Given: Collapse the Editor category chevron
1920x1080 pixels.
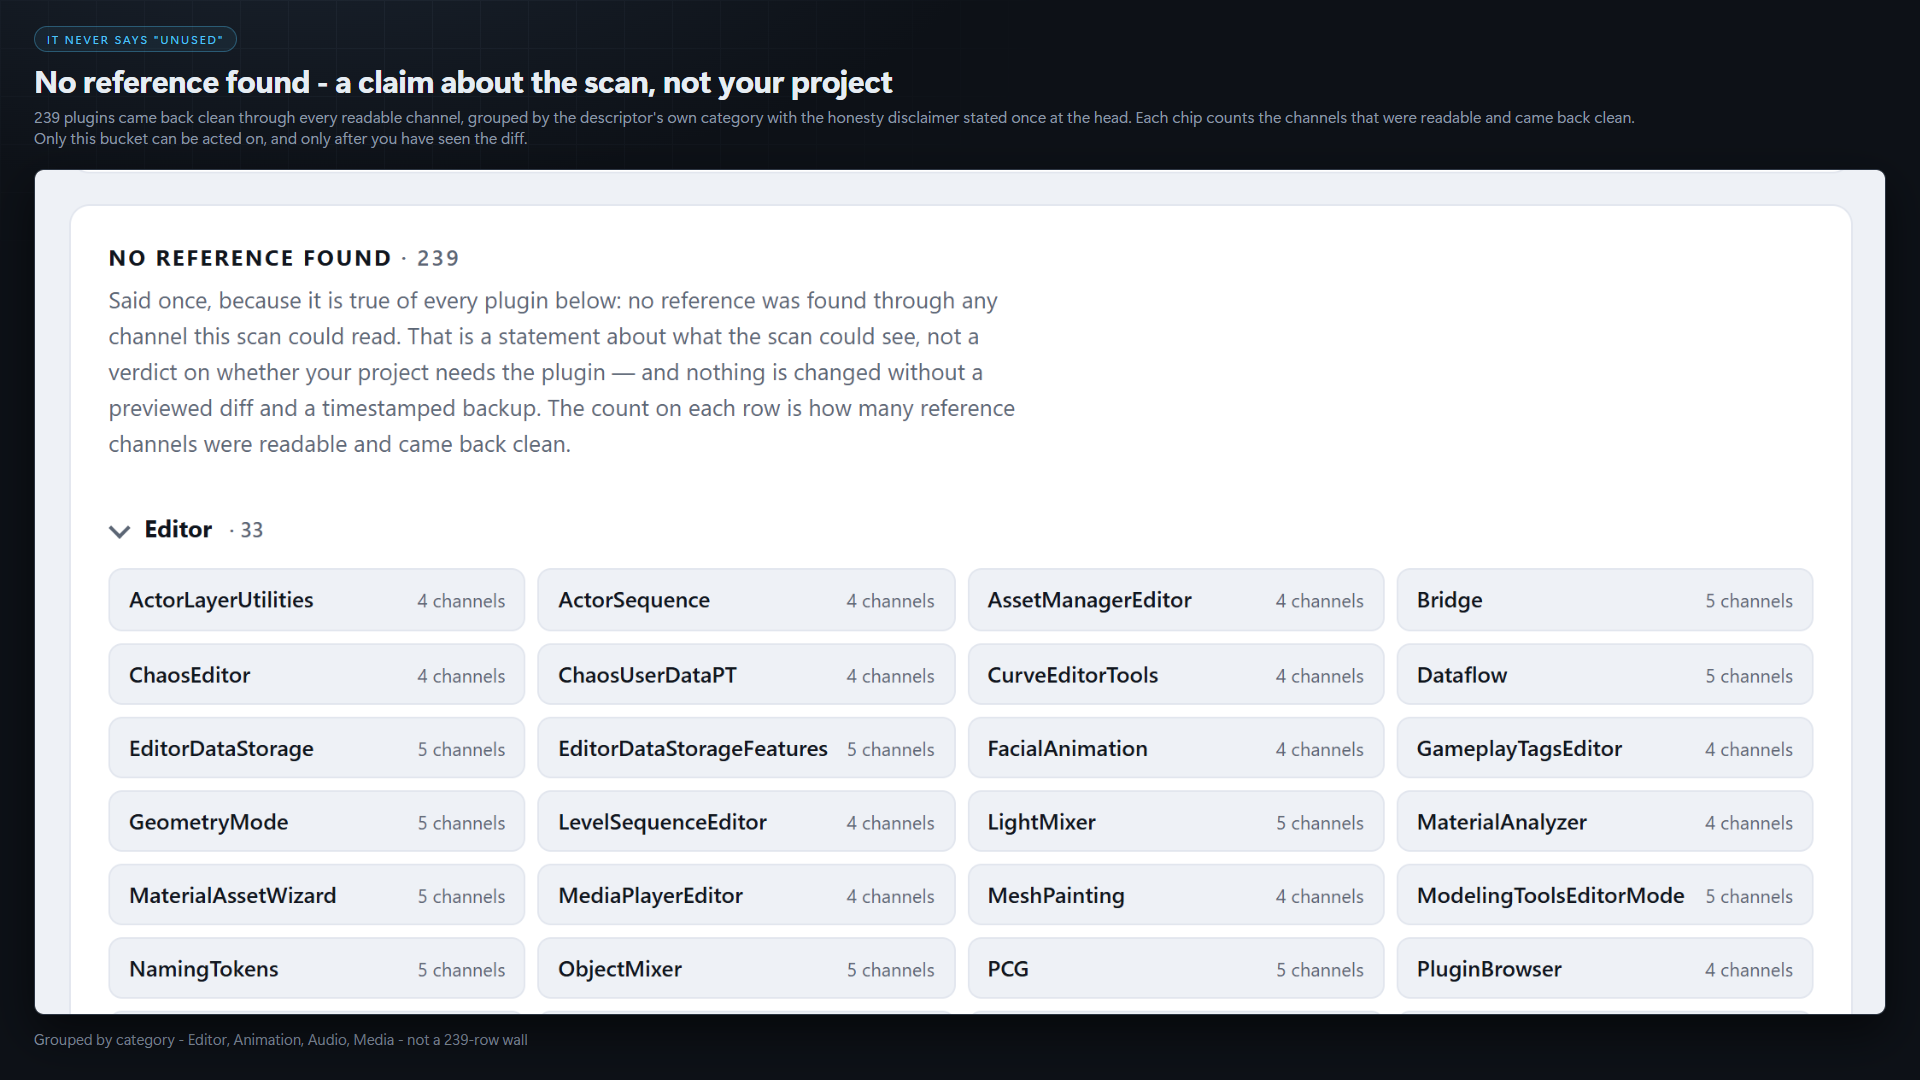Looking at the screenshot, I should tap(119, 531).
